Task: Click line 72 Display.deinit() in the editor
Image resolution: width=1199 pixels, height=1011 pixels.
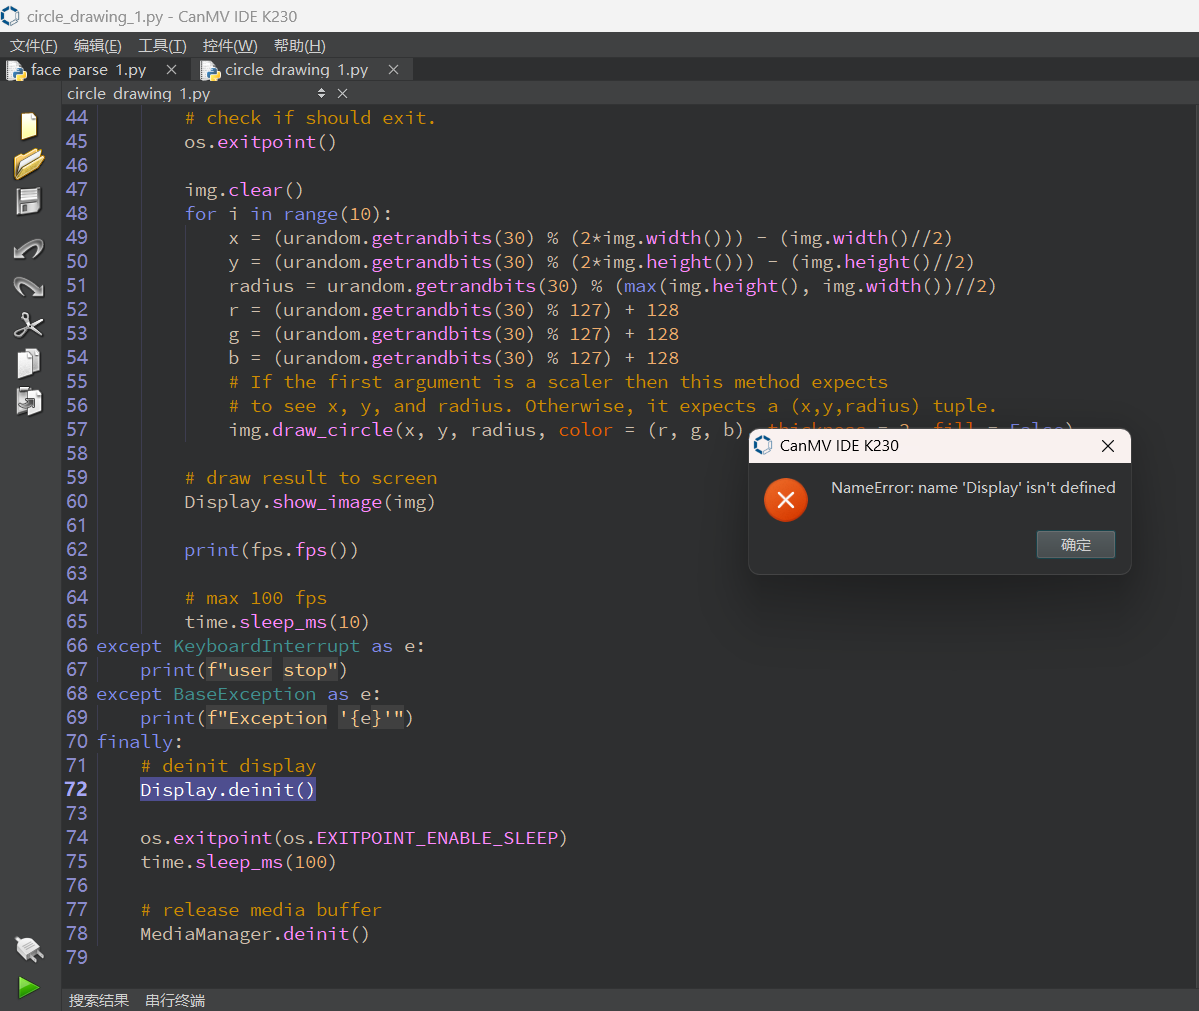Action: 228,790
